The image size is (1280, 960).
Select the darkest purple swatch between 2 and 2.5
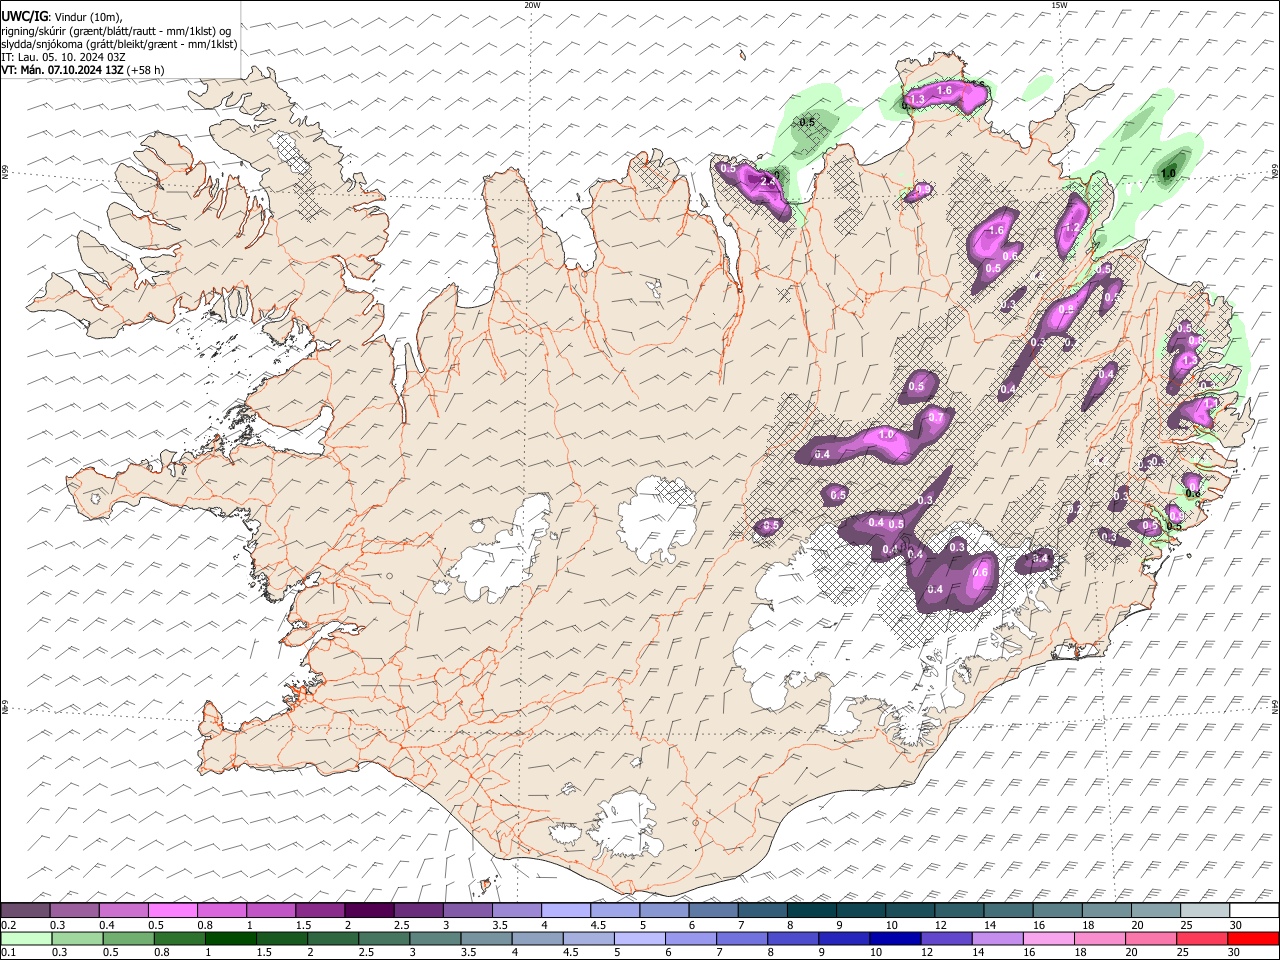tap(369, 910)
